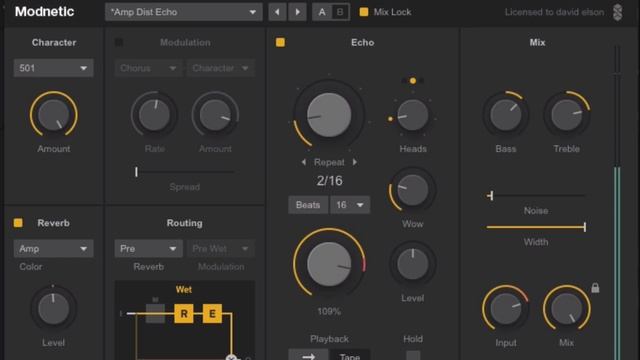
Task: Click the routing mix node circle
Action: tap(231, 358)
